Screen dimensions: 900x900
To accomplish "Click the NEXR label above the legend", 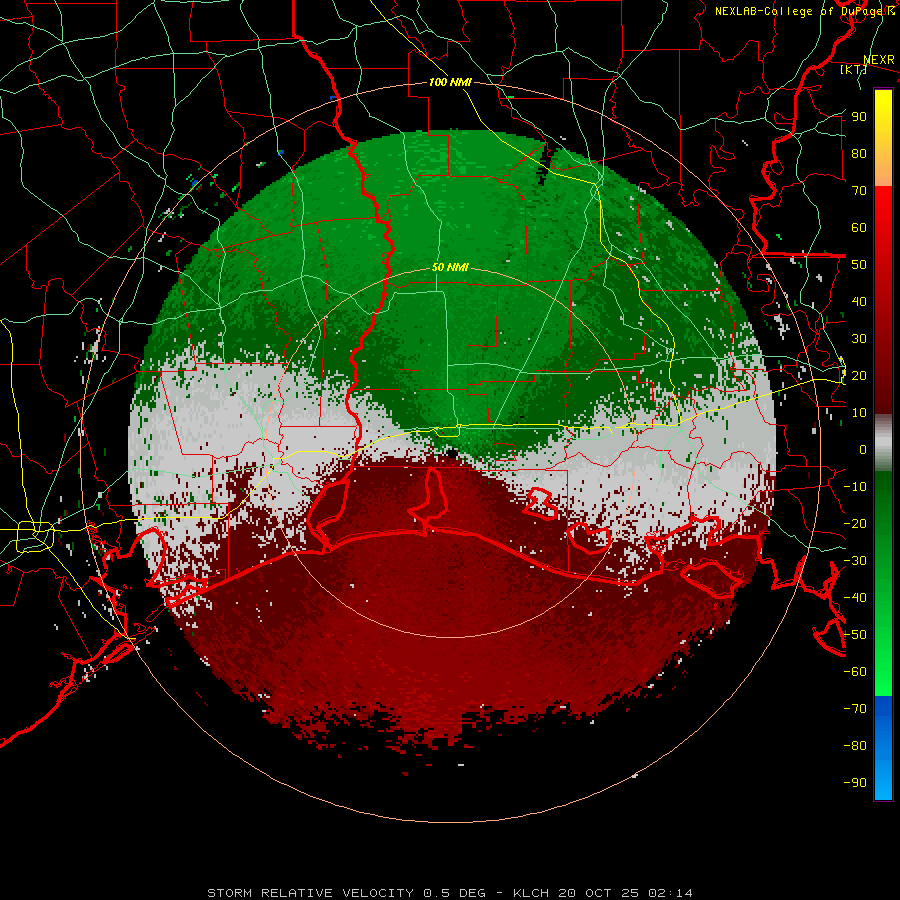I will click(879, 60).
